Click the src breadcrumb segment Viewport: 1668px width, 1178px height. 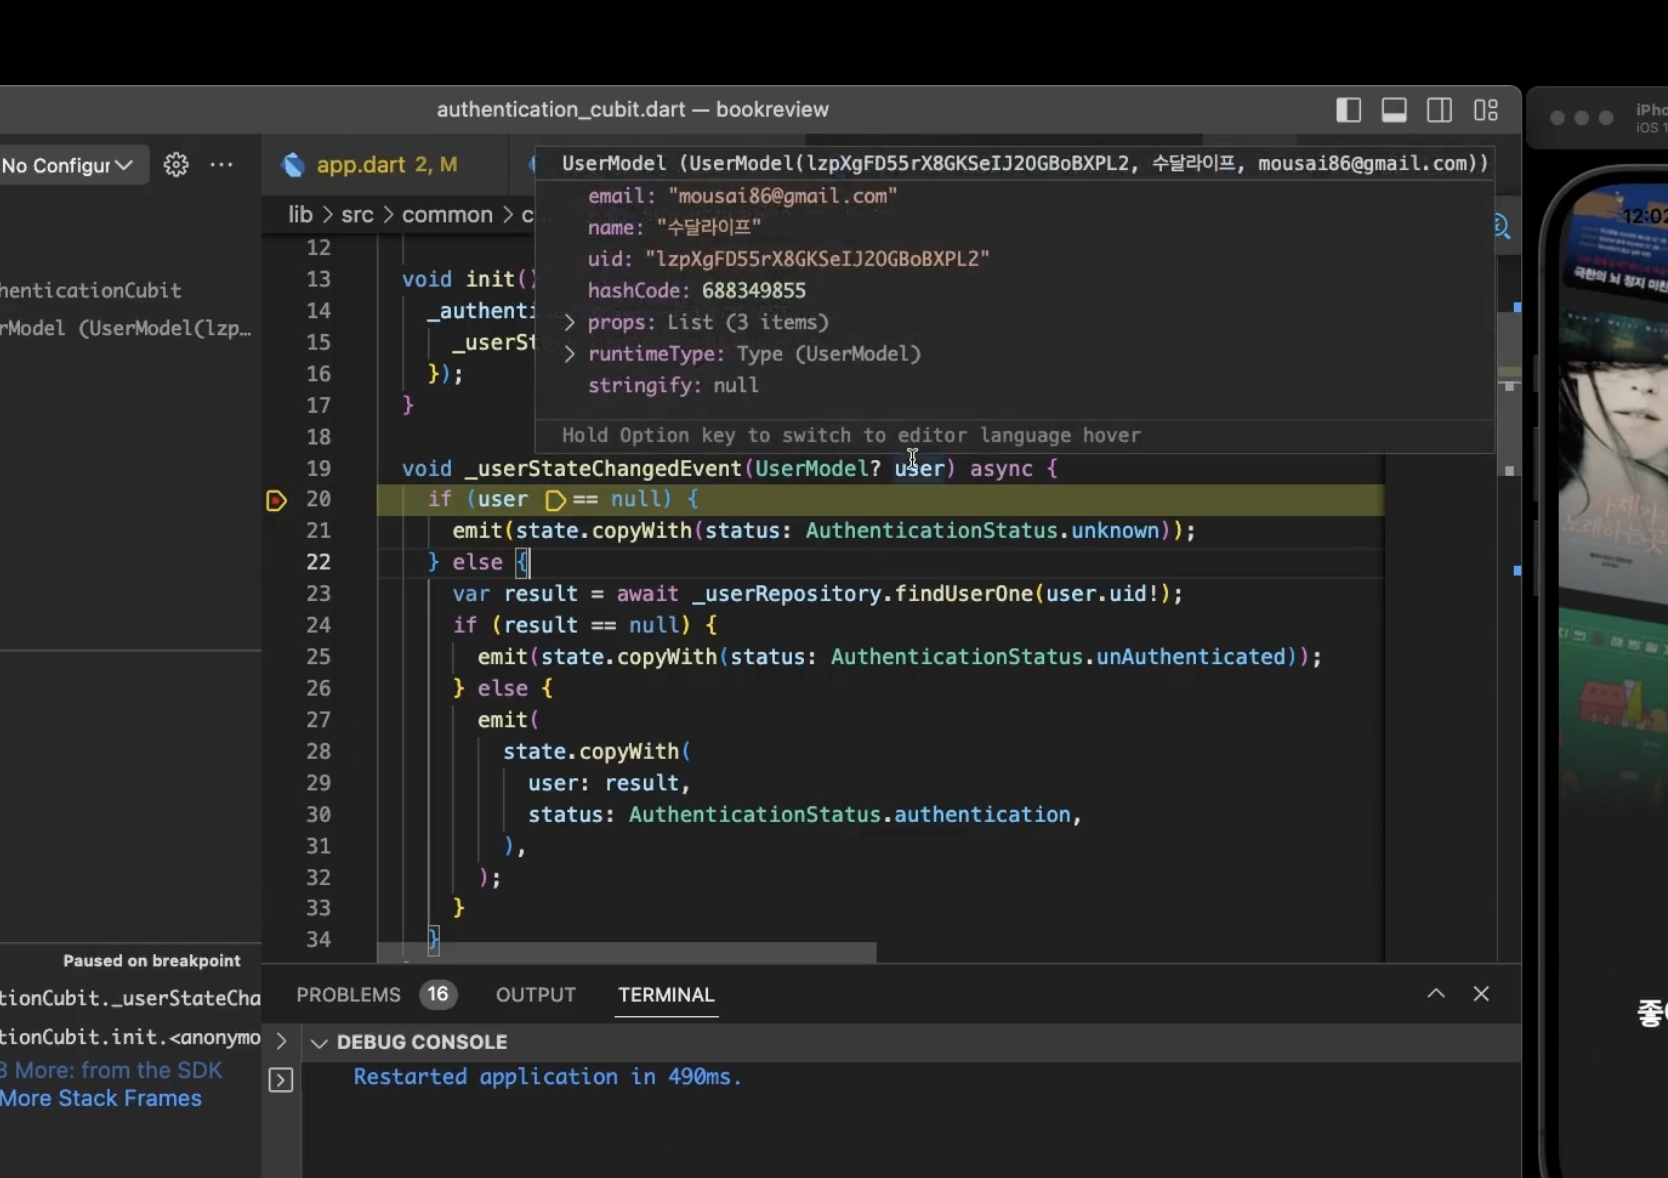click(x=357, y=215)
